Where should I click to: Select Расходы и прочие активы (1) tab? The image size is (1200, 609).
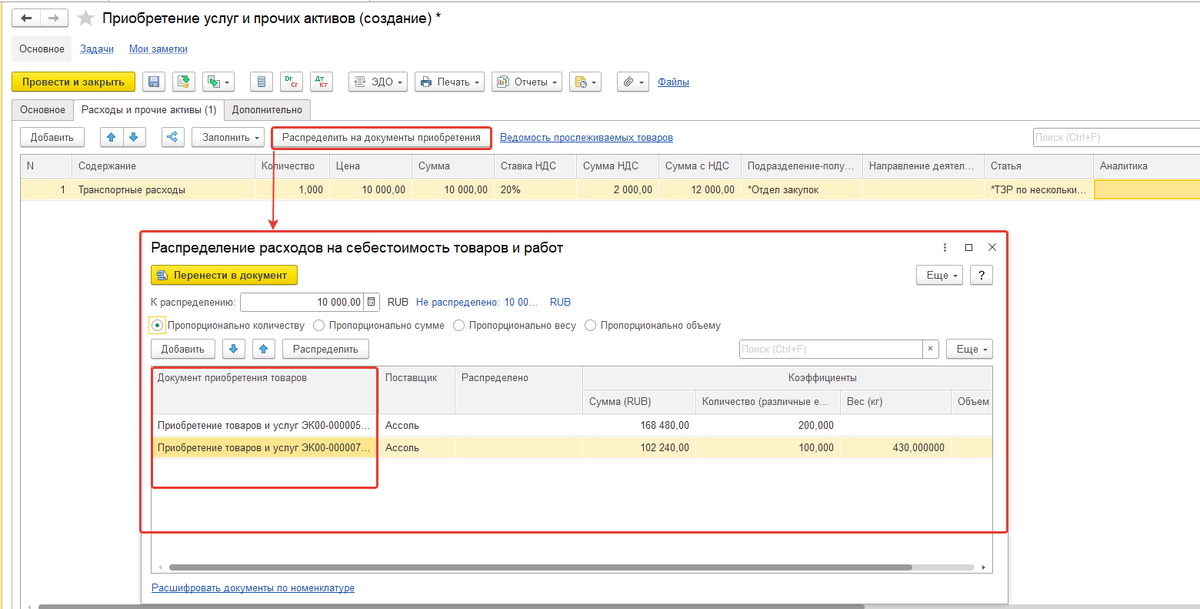[x=148, y=109]
